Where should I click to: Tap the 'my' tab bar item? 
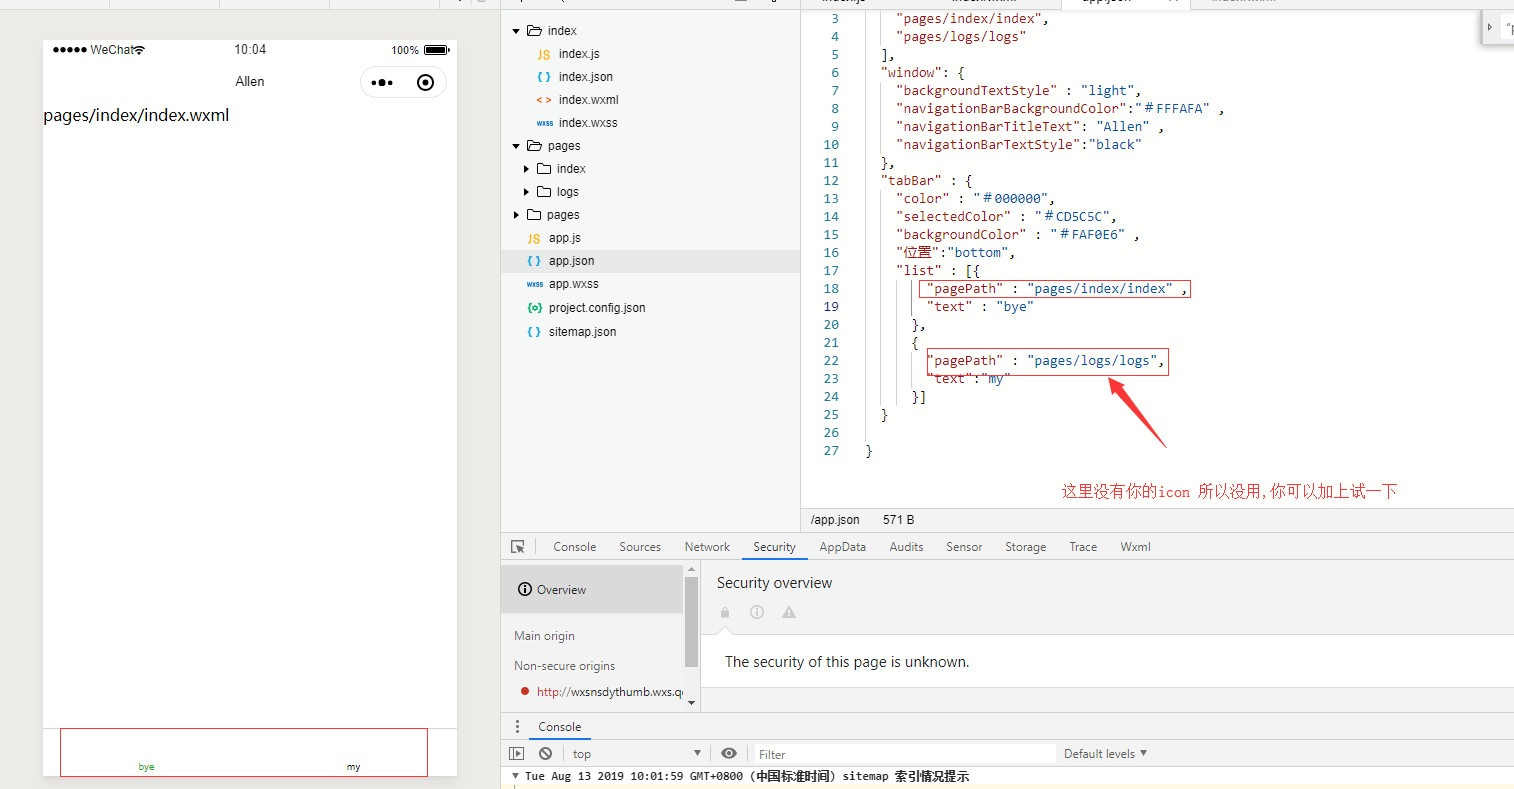point(353,766)
